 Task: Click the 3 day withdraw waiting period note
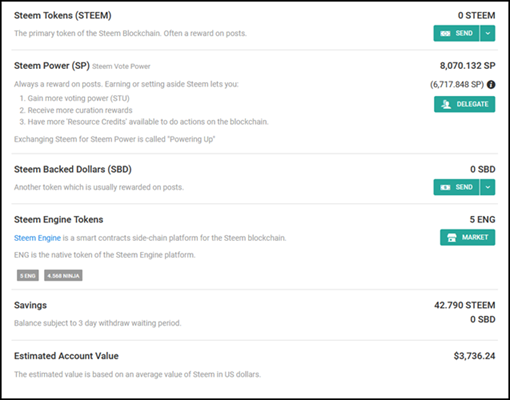(98, 323)
